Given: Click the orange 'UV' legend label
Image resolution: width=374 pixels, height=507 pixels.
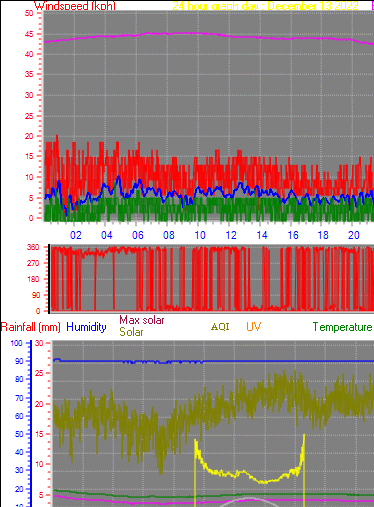Looking at the screenshot, I should 254,327.
